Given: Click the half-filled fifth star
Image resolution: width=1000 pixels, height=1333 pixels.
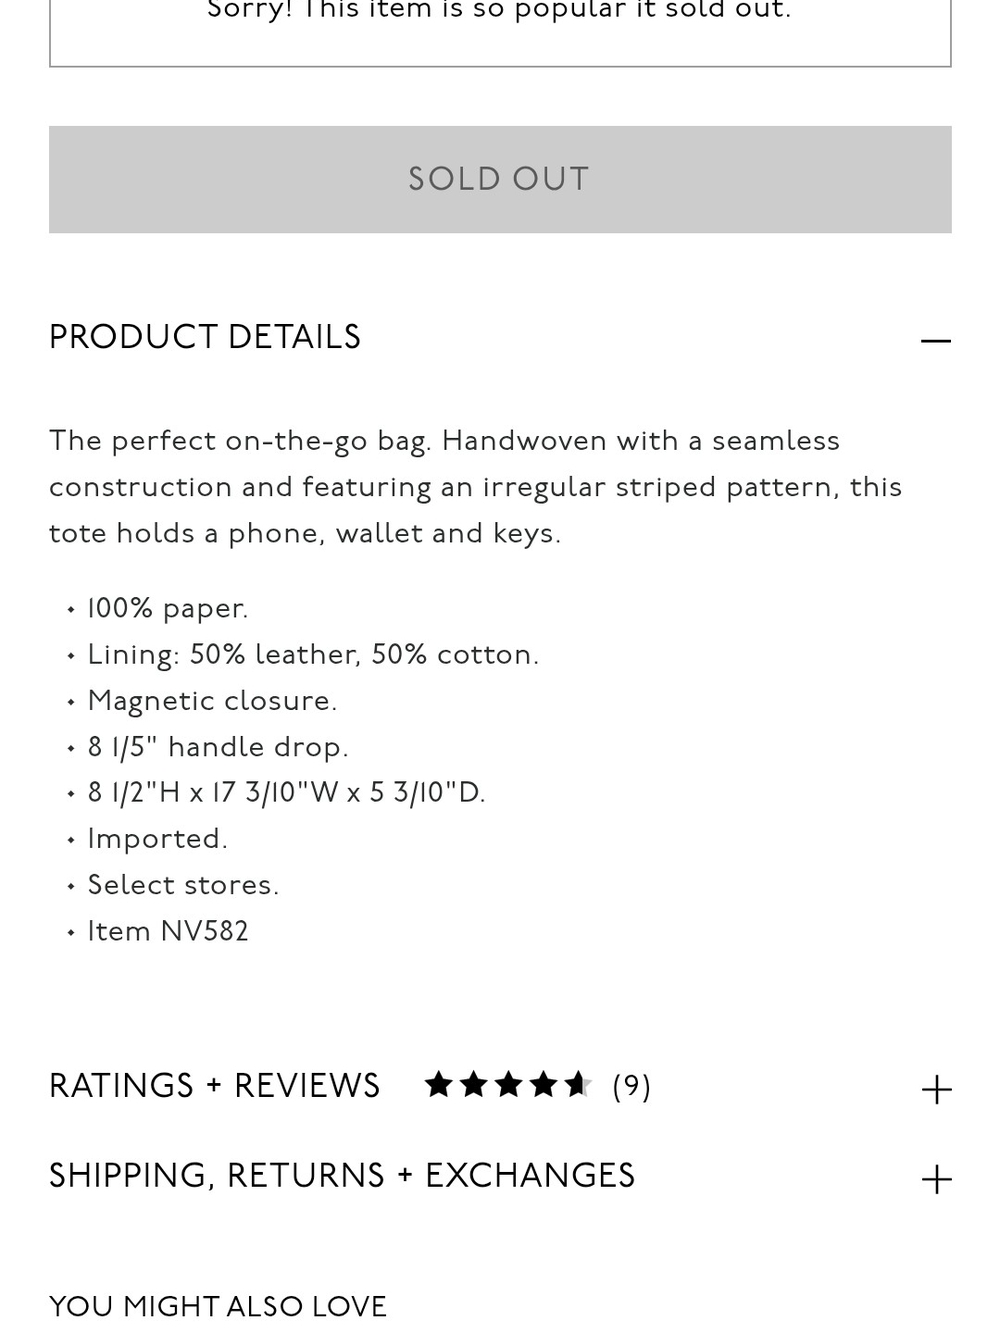Looking at the screenshot, I should click(577, 1085).
